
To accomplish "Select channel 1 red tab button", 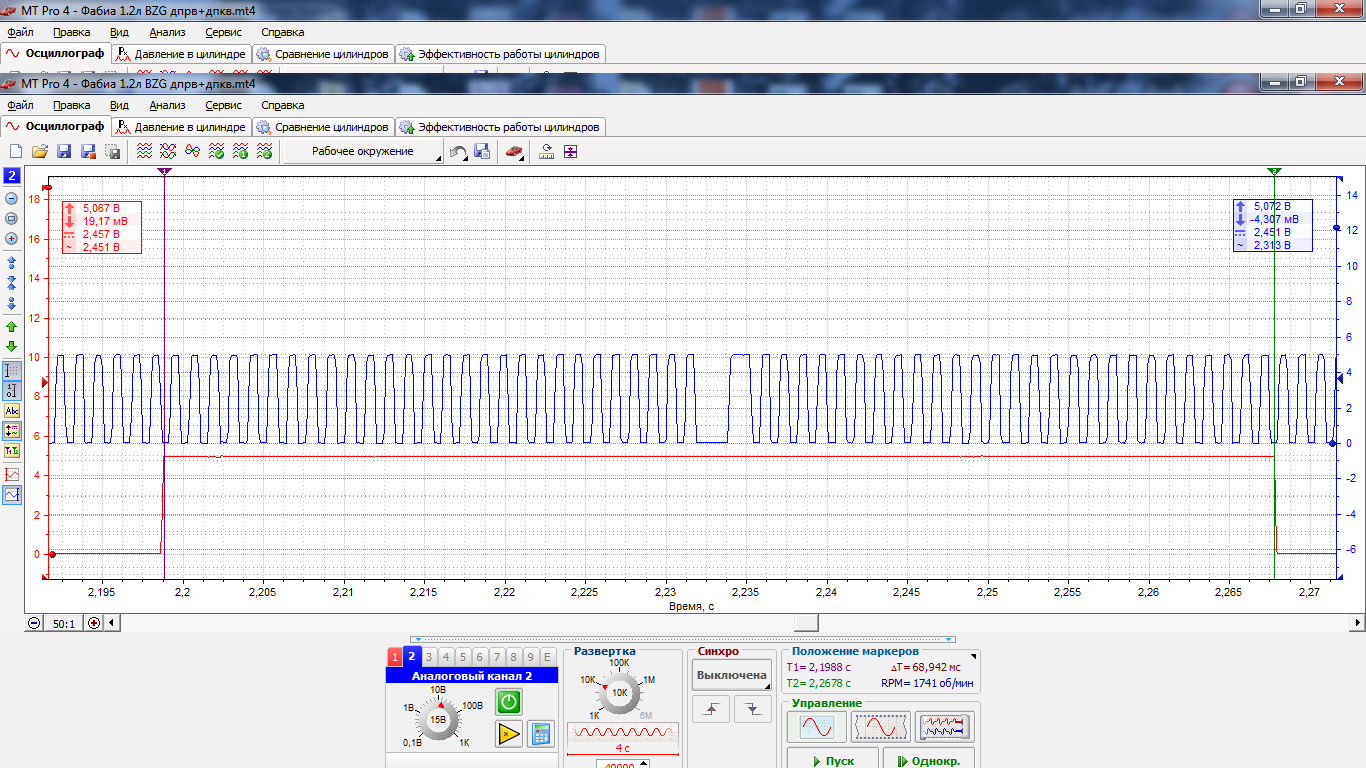I will (395, 657).
